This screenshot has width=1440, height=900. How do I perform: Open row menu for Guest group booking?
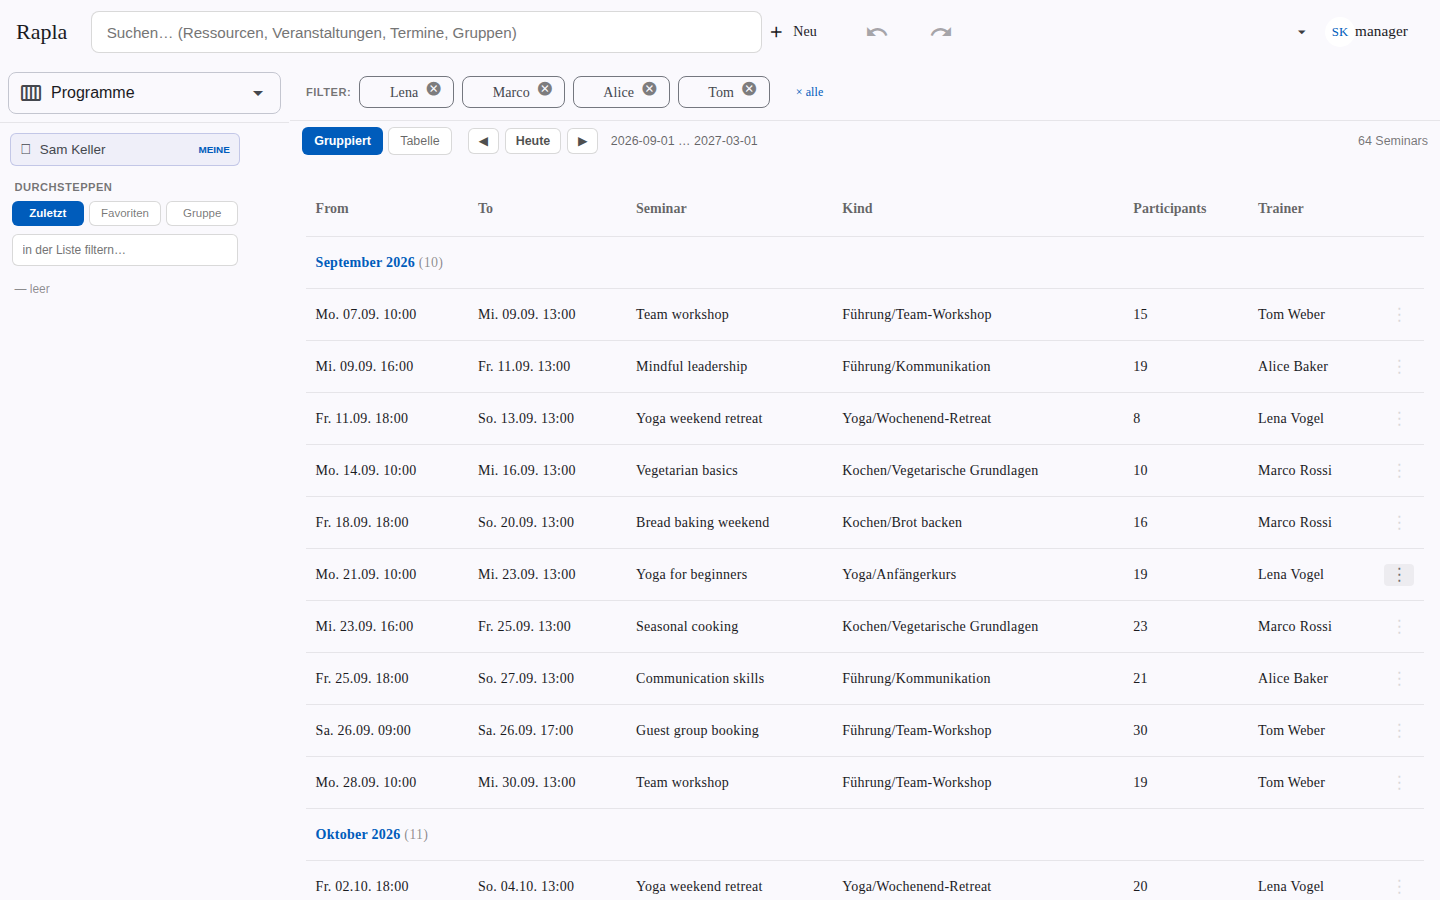click(1399, 730)
